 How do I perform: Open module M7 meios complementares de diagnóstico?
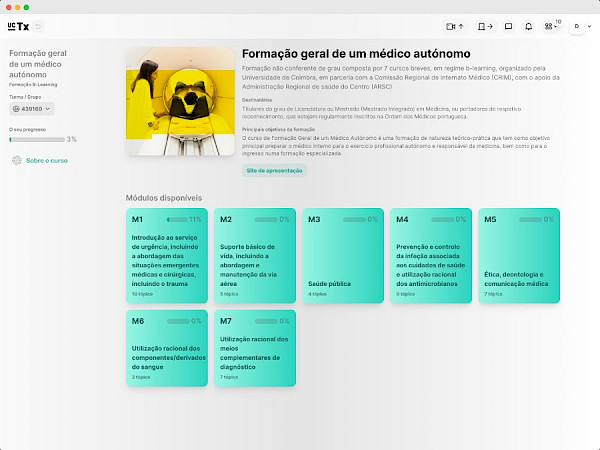(x=253, y=347)
